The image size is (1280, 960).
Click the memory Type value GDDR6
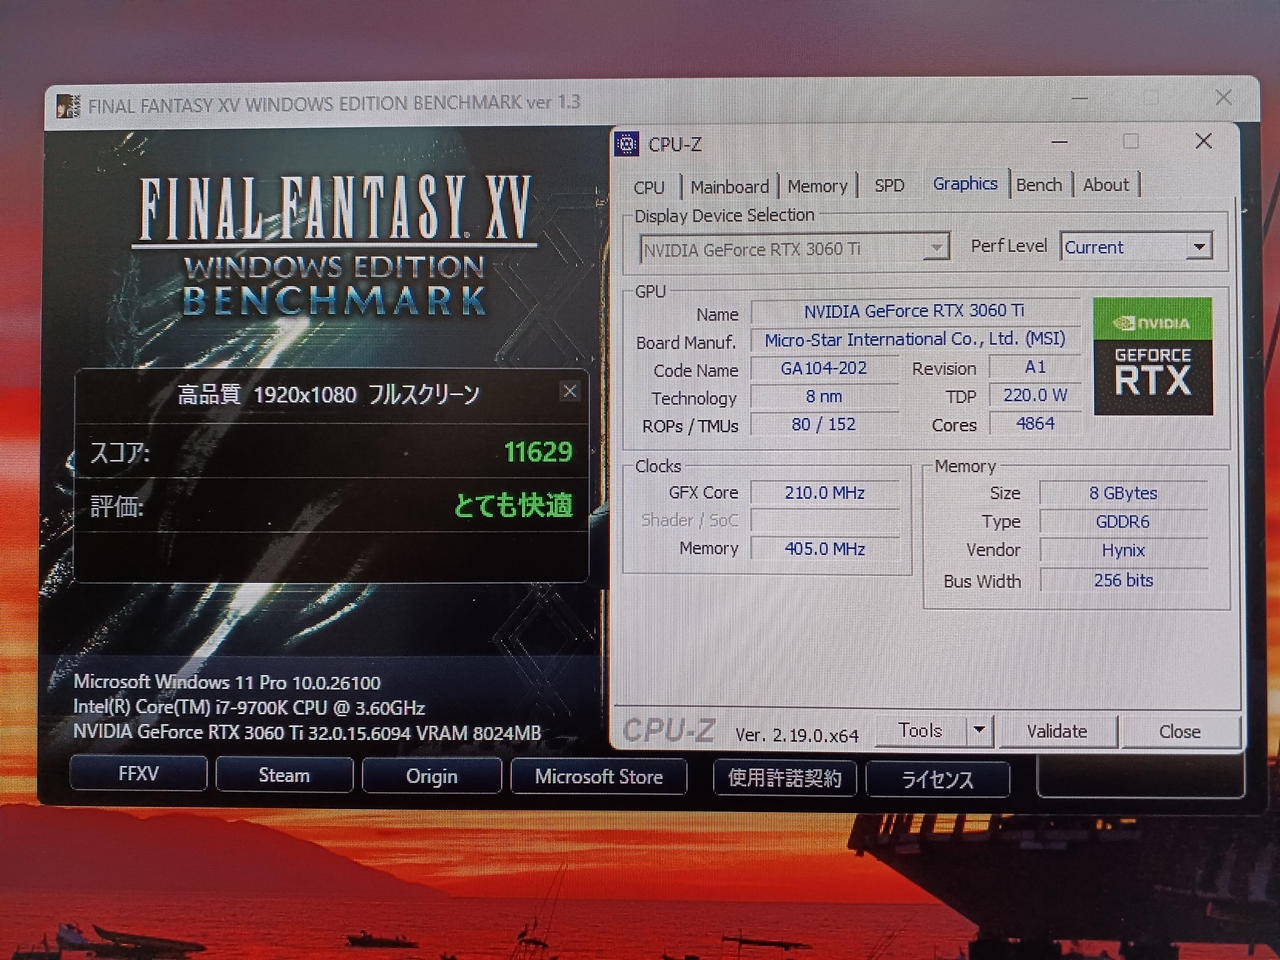[x=1123, y=522]
